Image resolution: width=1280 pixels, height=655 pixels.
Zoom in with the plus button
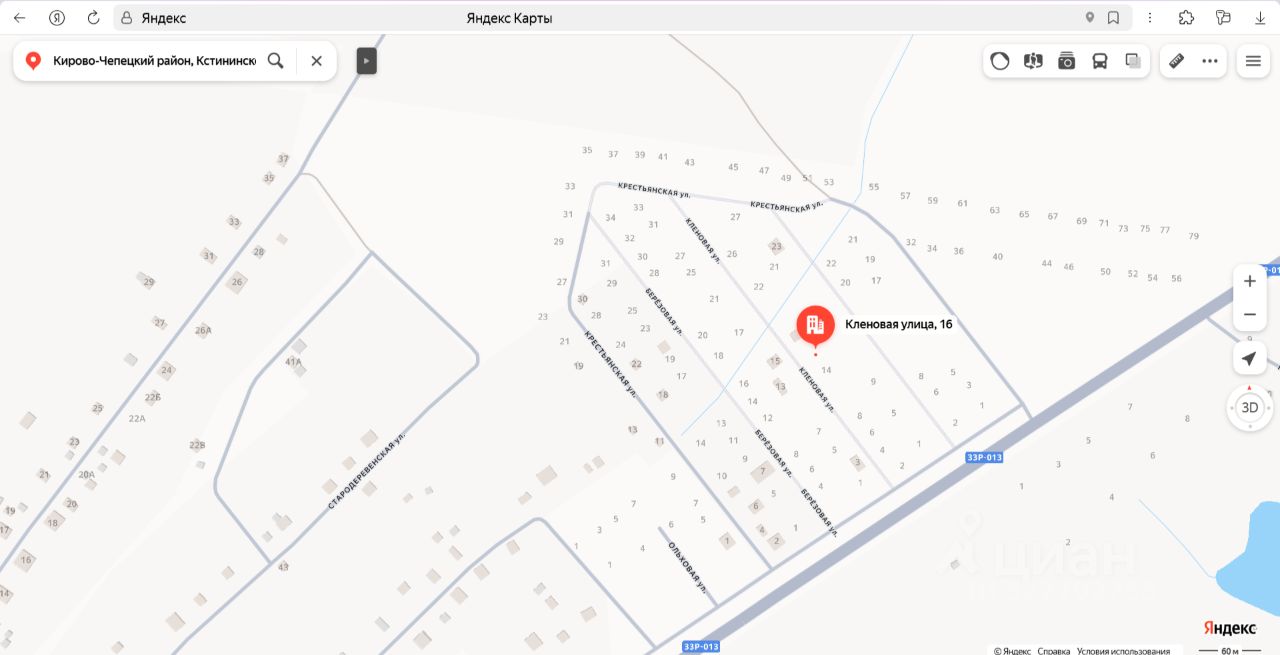[1249, 281]
